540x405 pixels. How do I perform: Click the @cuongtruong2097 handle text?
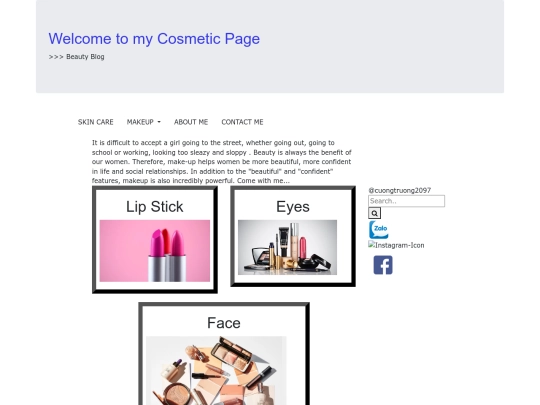click(x=399, y=190)
